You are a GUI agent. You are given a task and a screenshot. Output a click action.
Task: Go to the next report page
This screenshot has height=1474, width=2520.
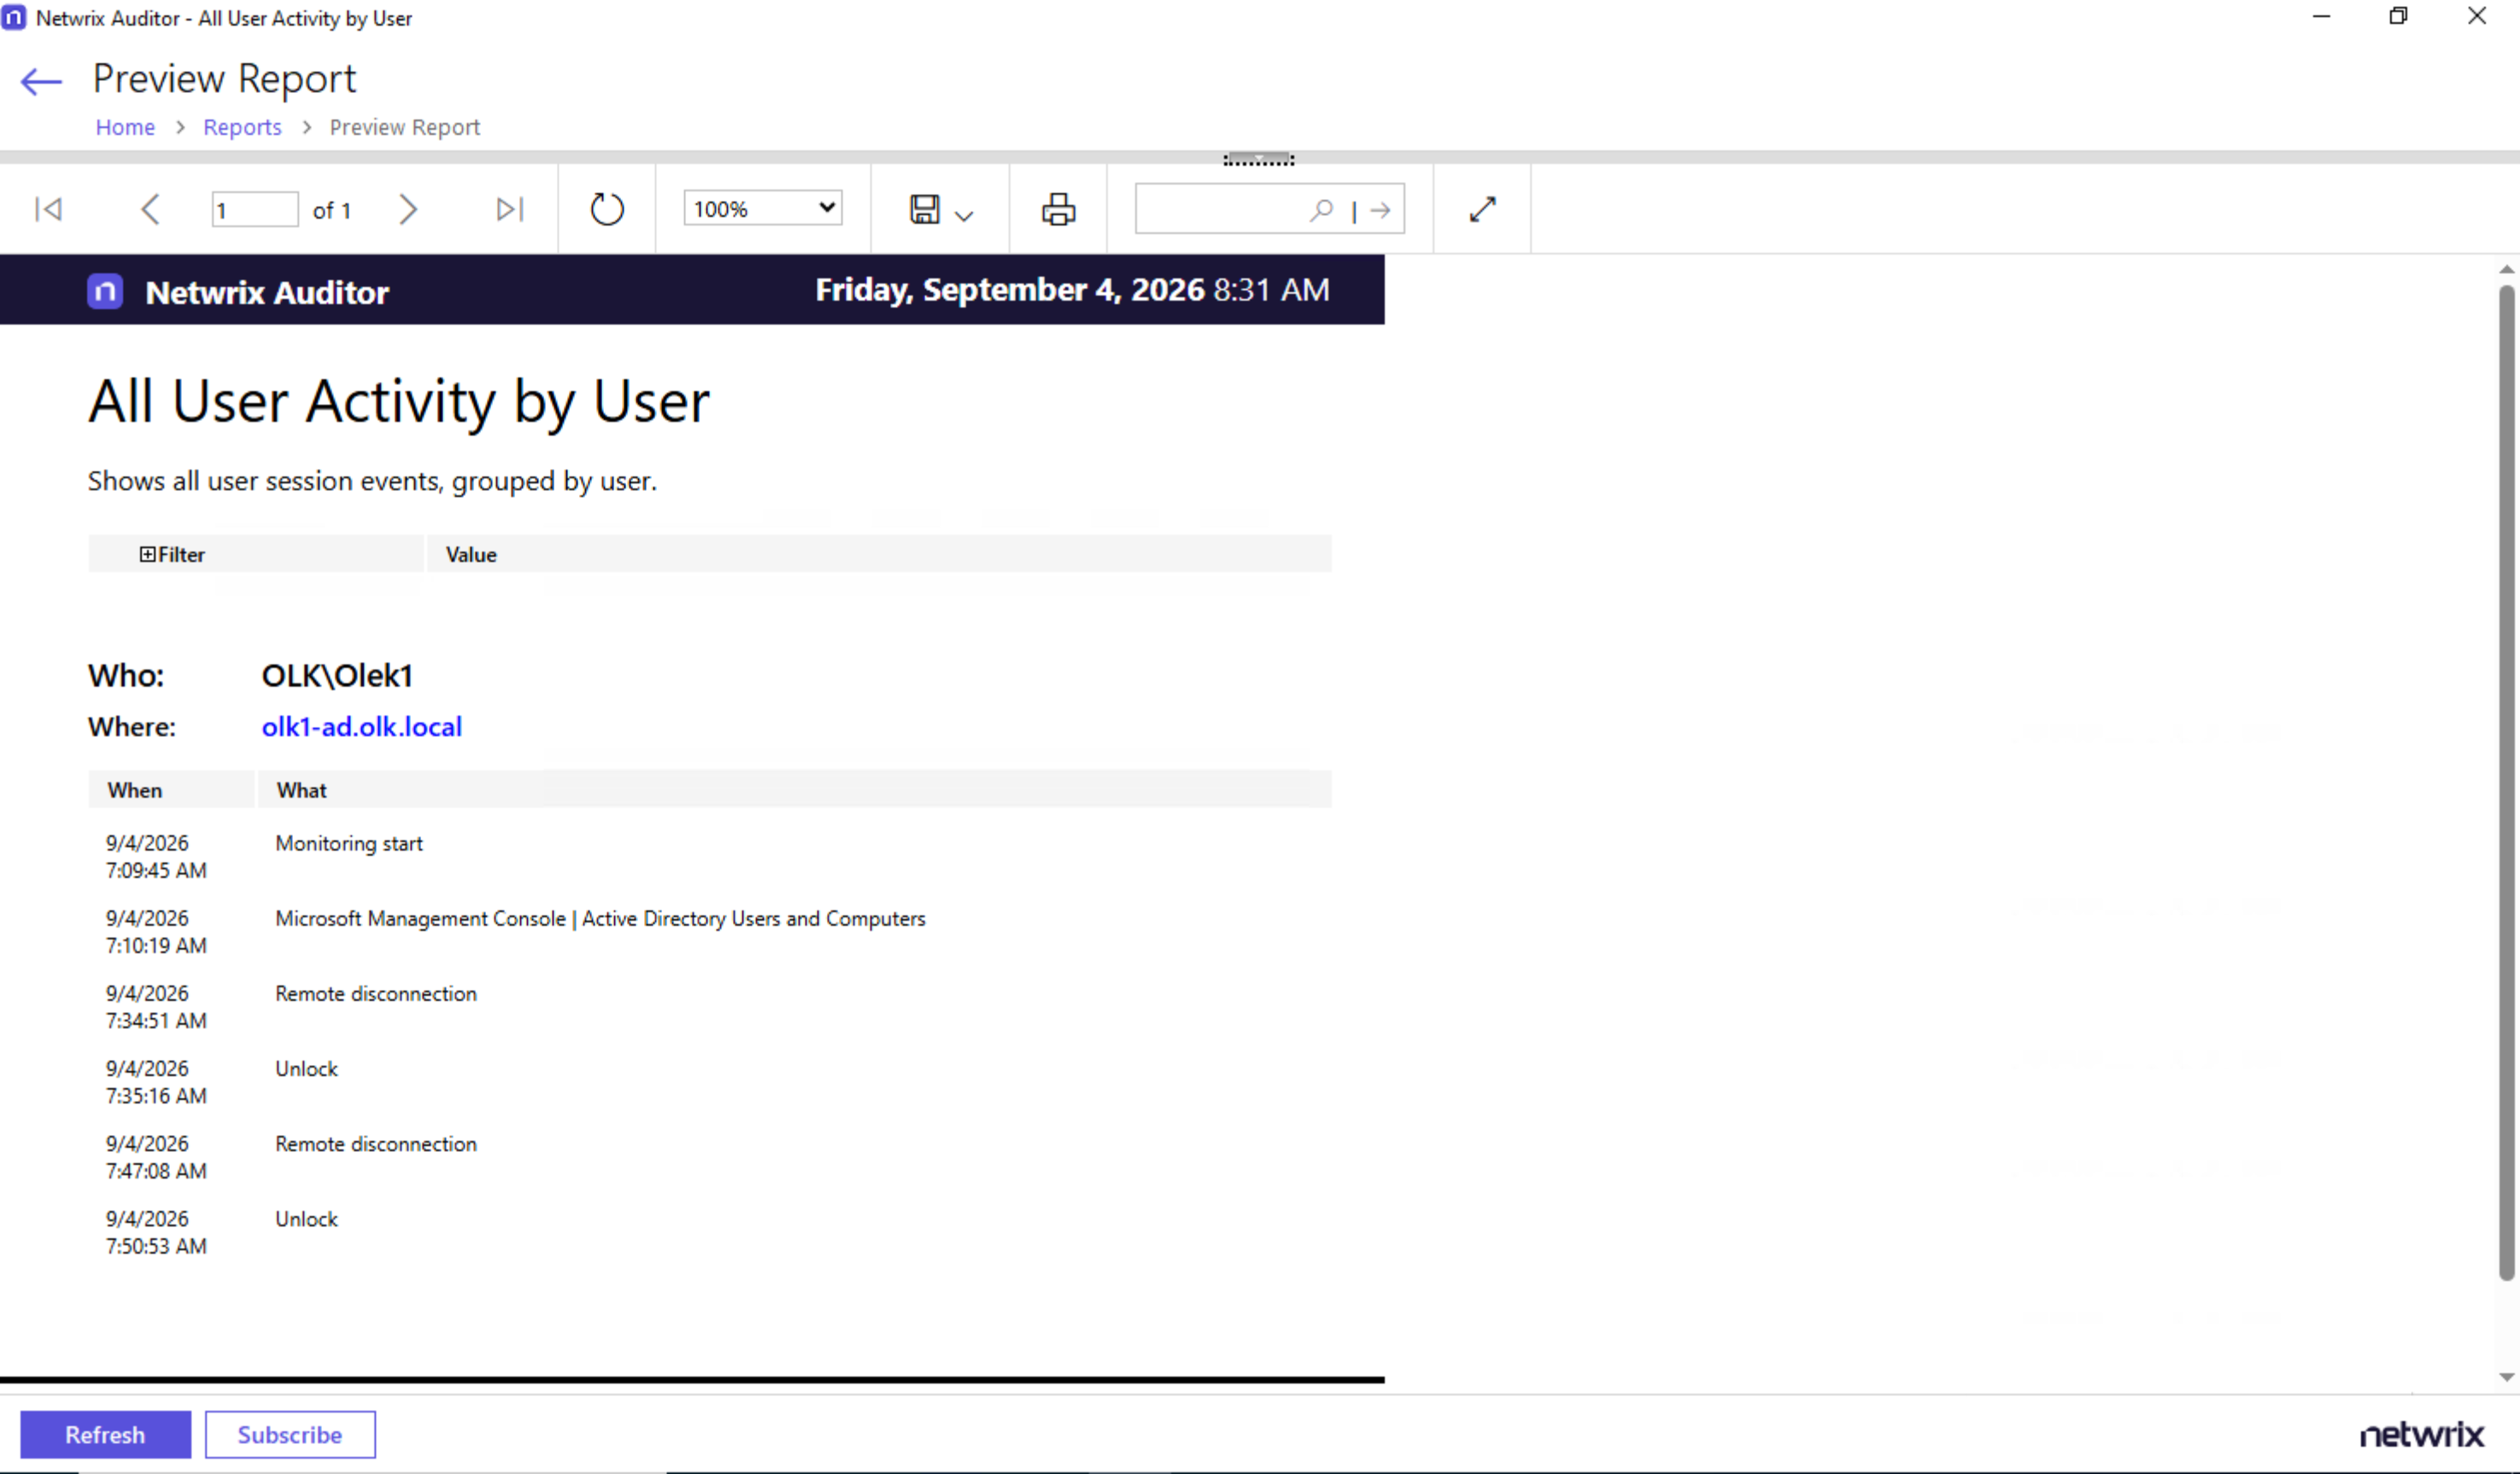point(407,209)
